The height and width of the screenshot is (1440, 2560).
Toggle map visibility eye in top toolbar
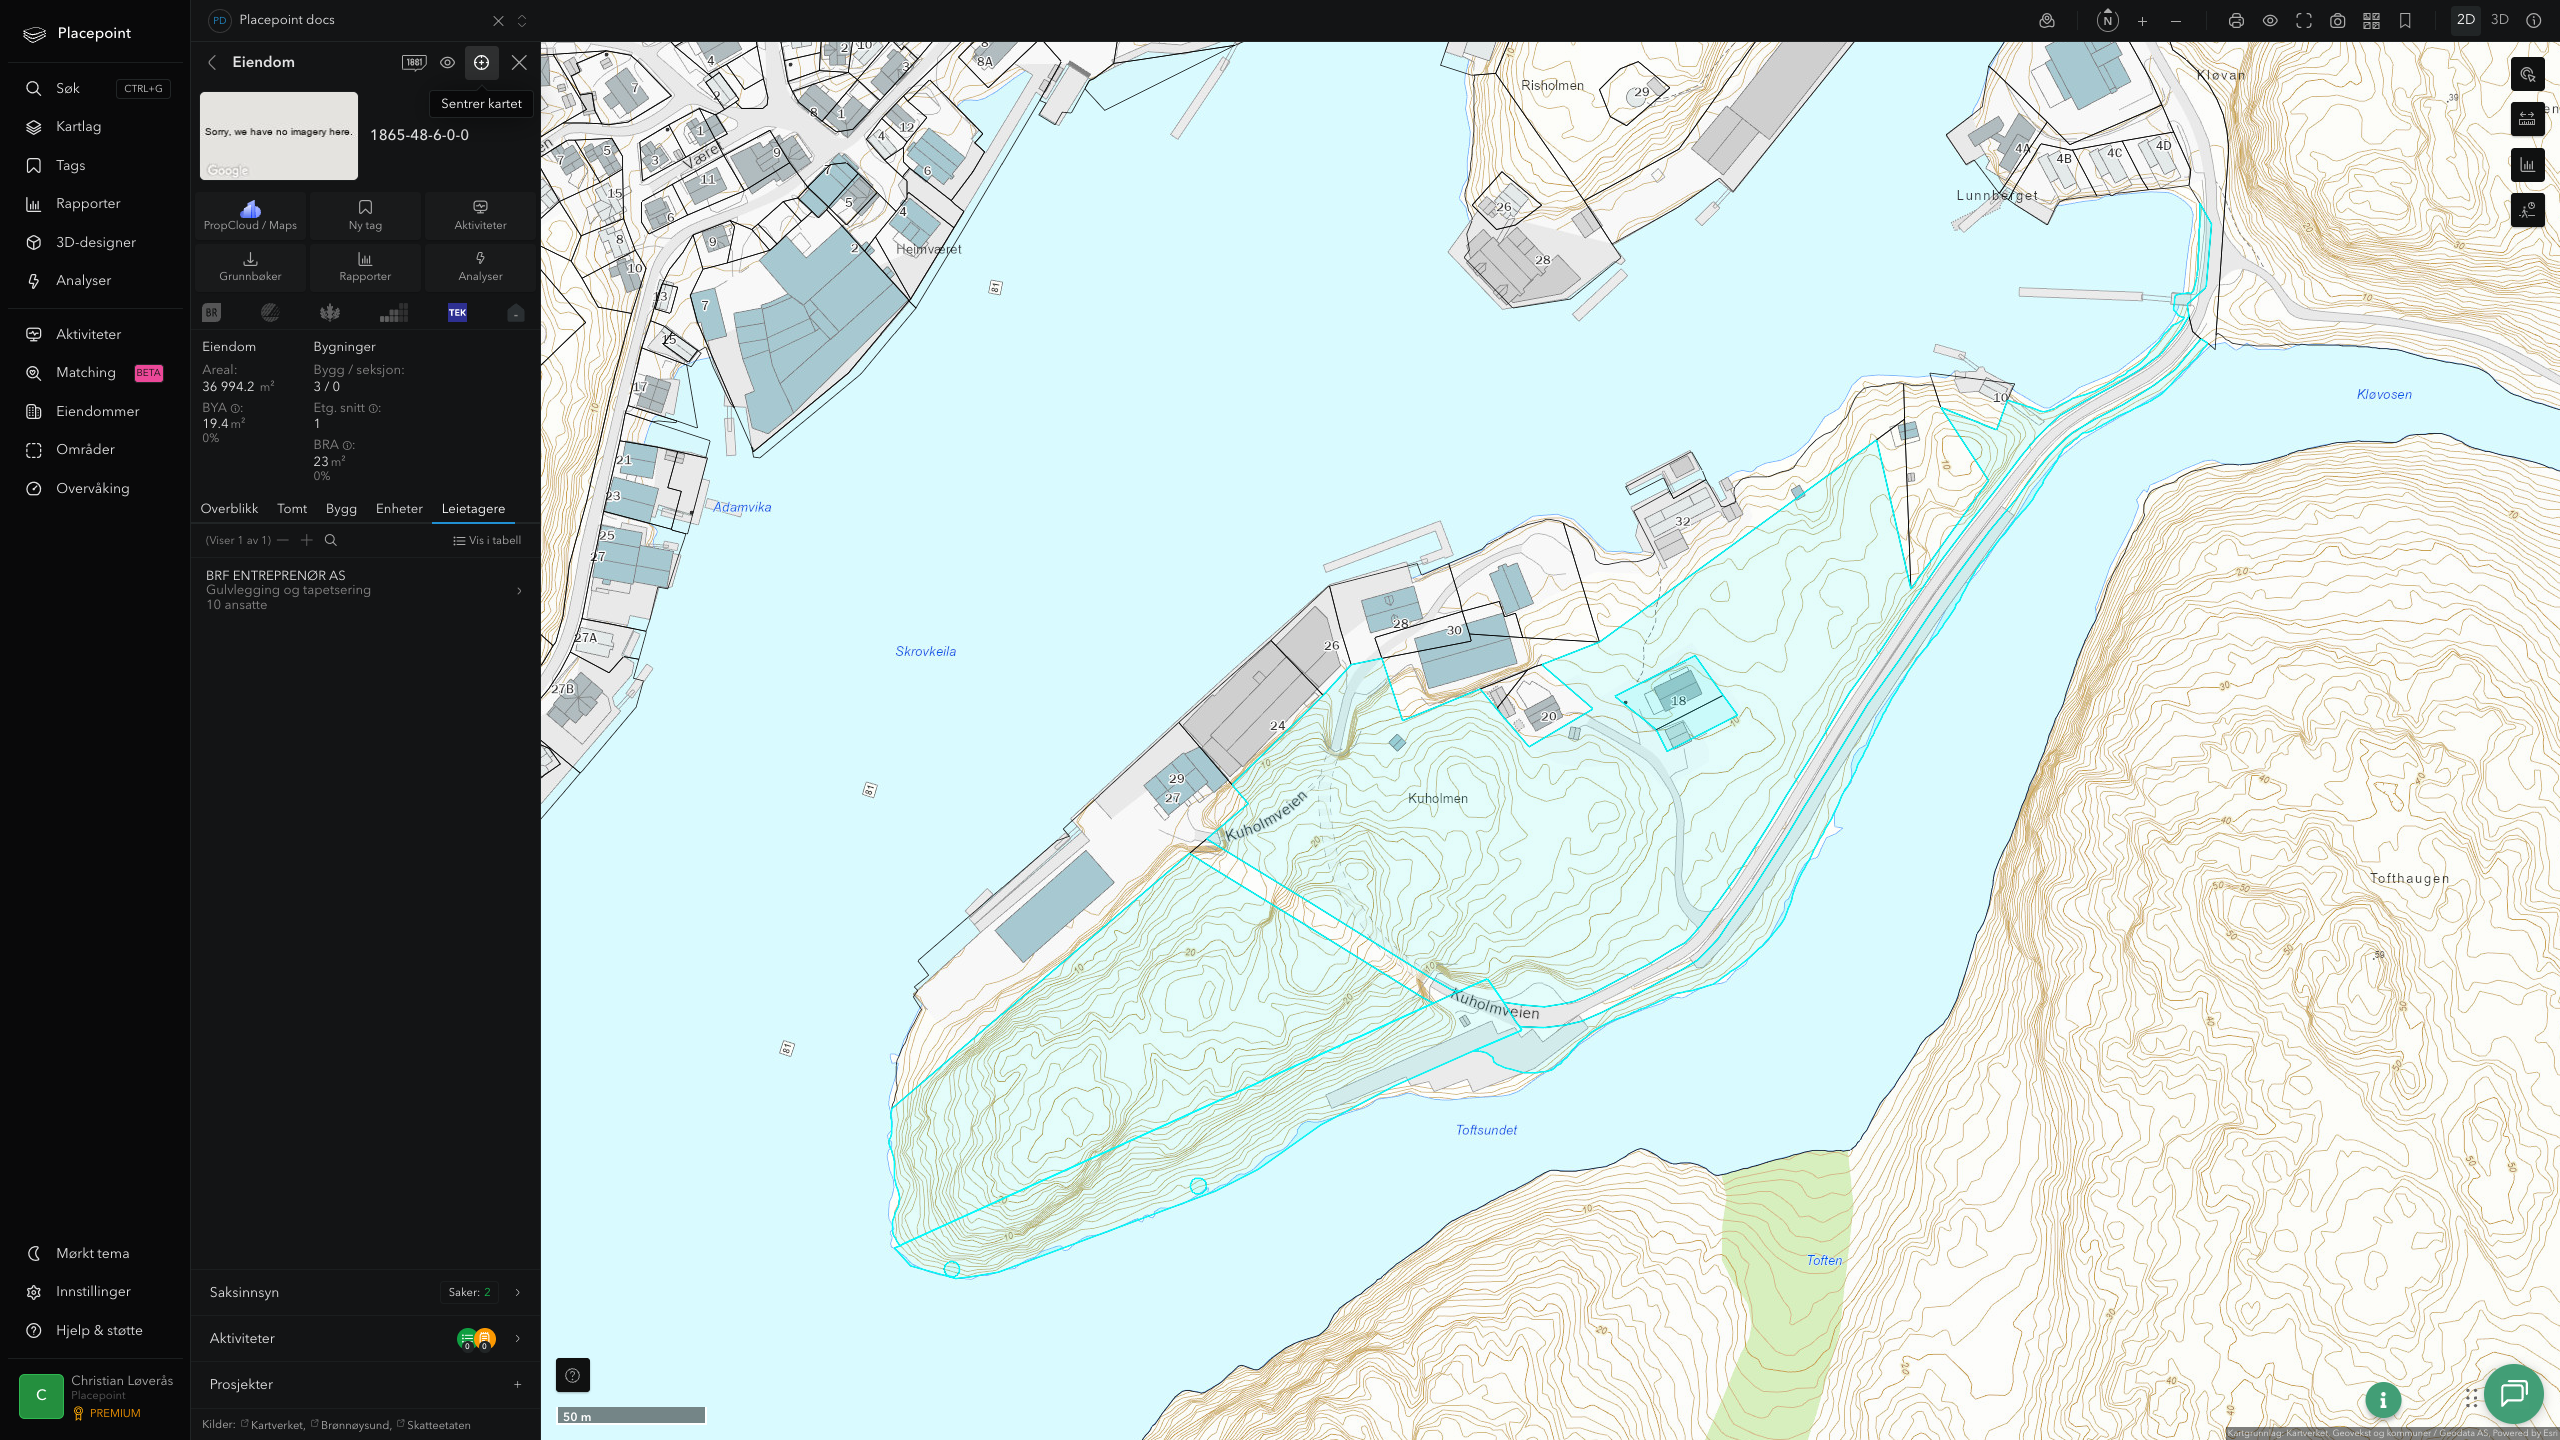[2270, 20]
